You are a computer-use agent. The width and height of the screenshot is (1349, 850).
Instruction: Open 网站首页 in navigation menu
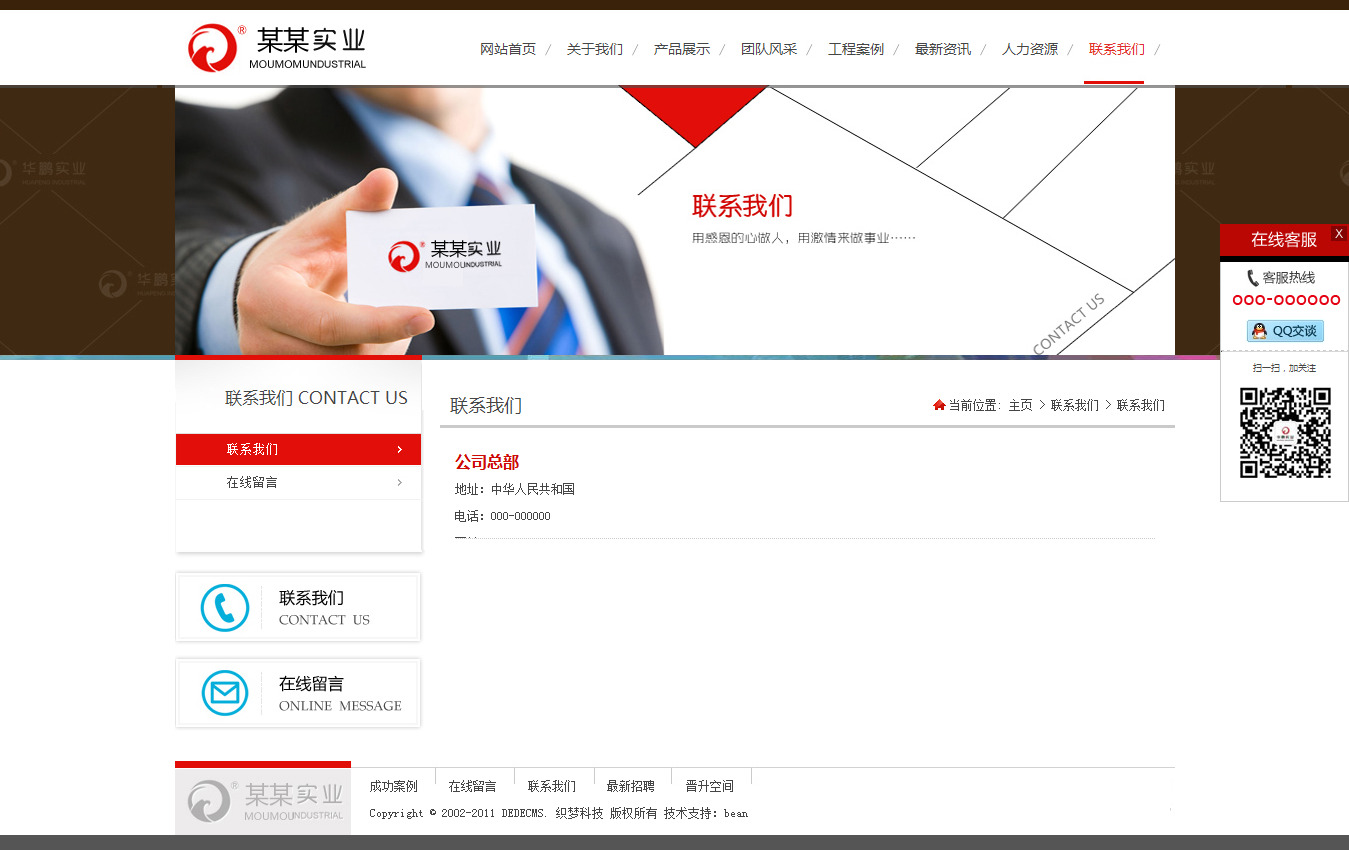(x=508, y=49)
